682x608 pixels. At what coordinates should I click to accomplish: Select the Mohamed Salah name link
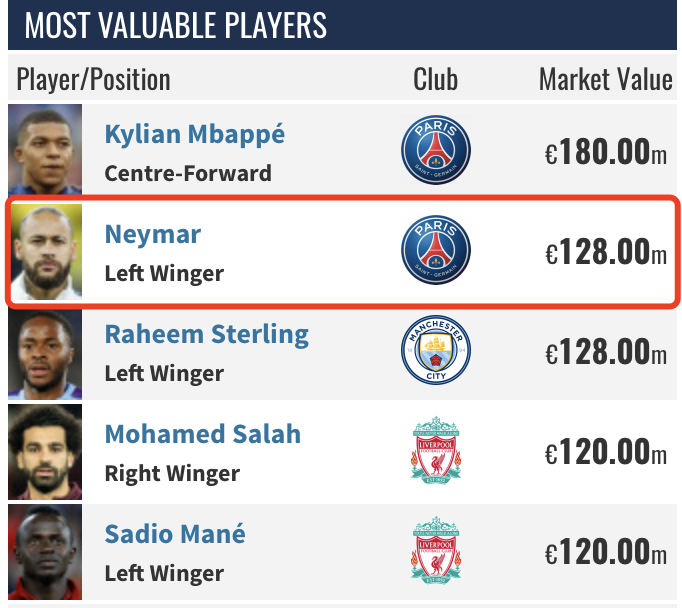(x=202, y=434)
